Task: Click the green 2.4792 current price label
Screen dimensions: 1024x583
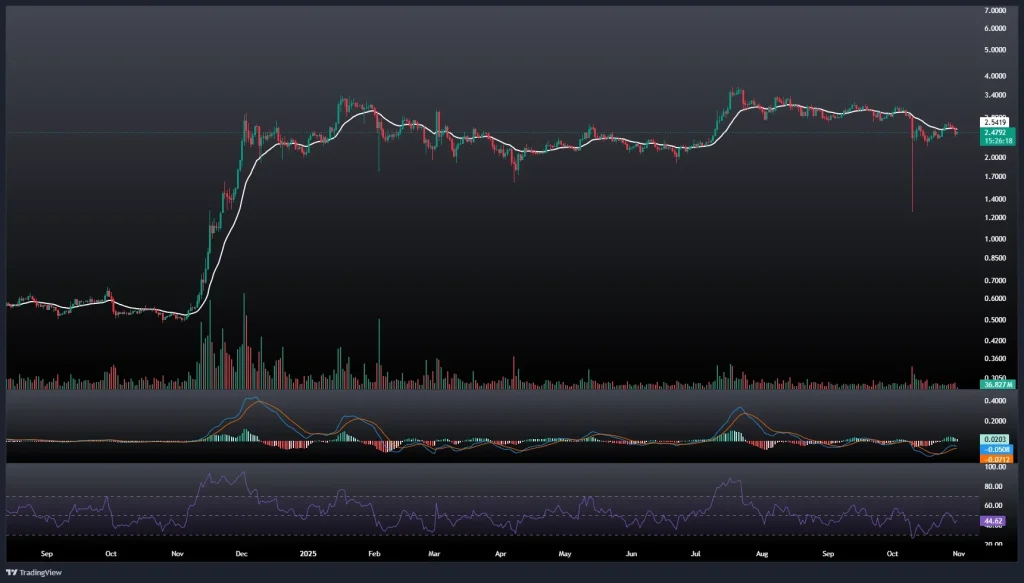Action: coord(966,132)
